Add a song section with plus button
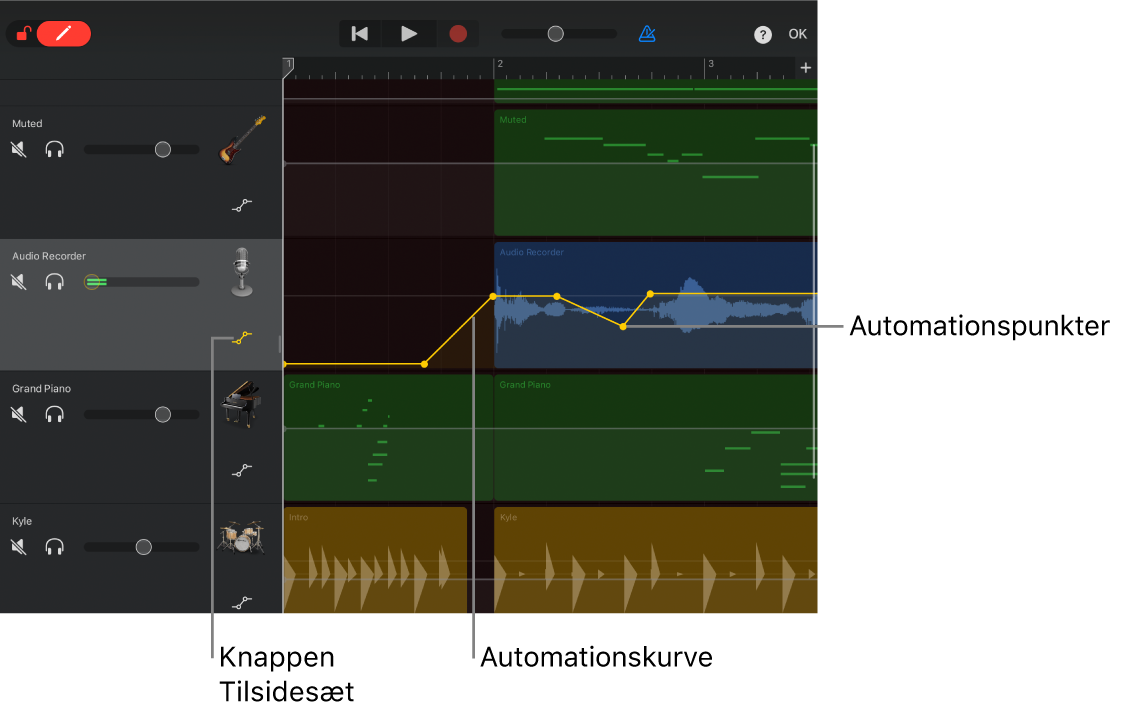This screenshot has width=1131, height=710. tap(806, 68)
